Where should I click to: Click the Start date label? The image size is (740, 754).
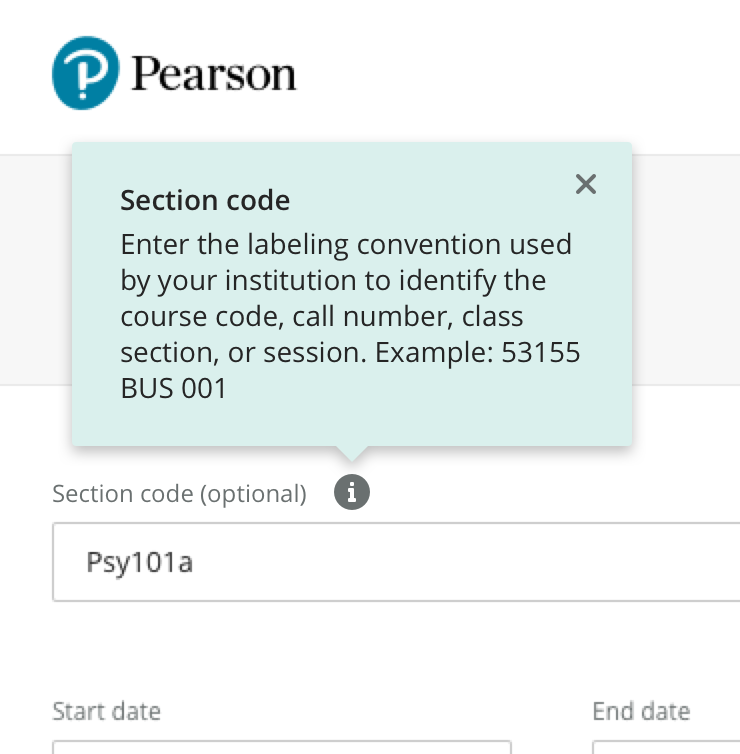106,711
